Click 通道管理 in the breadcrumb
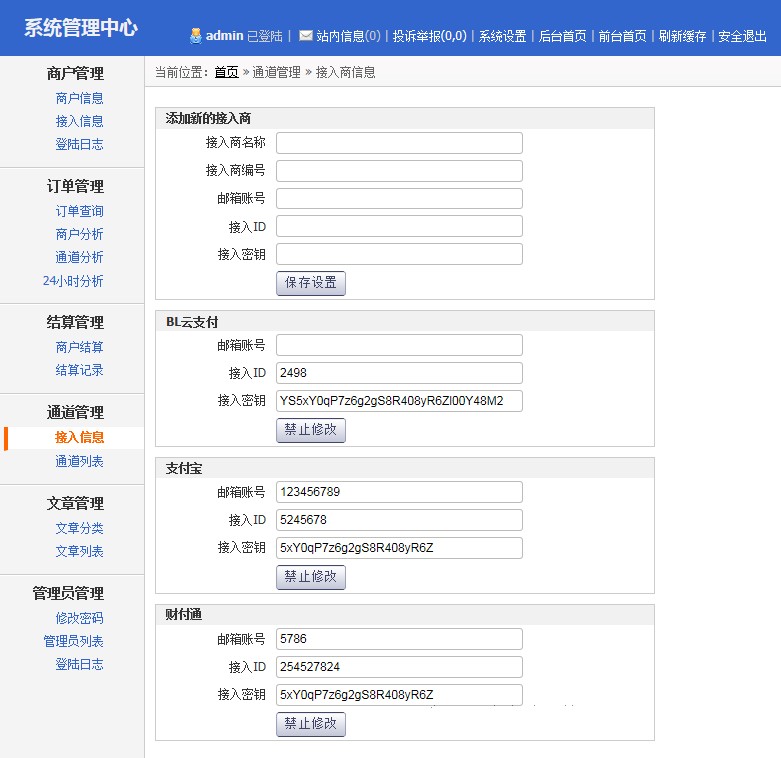This screenshot has width=781, height=758. 276,72
